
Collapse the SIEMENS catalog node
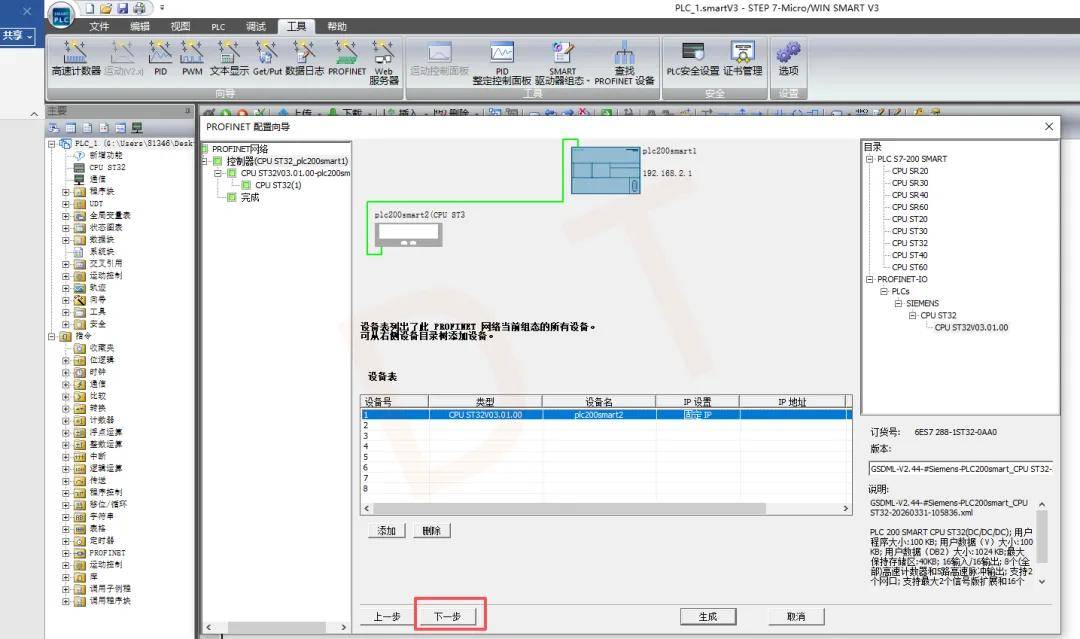coord(898,304)
